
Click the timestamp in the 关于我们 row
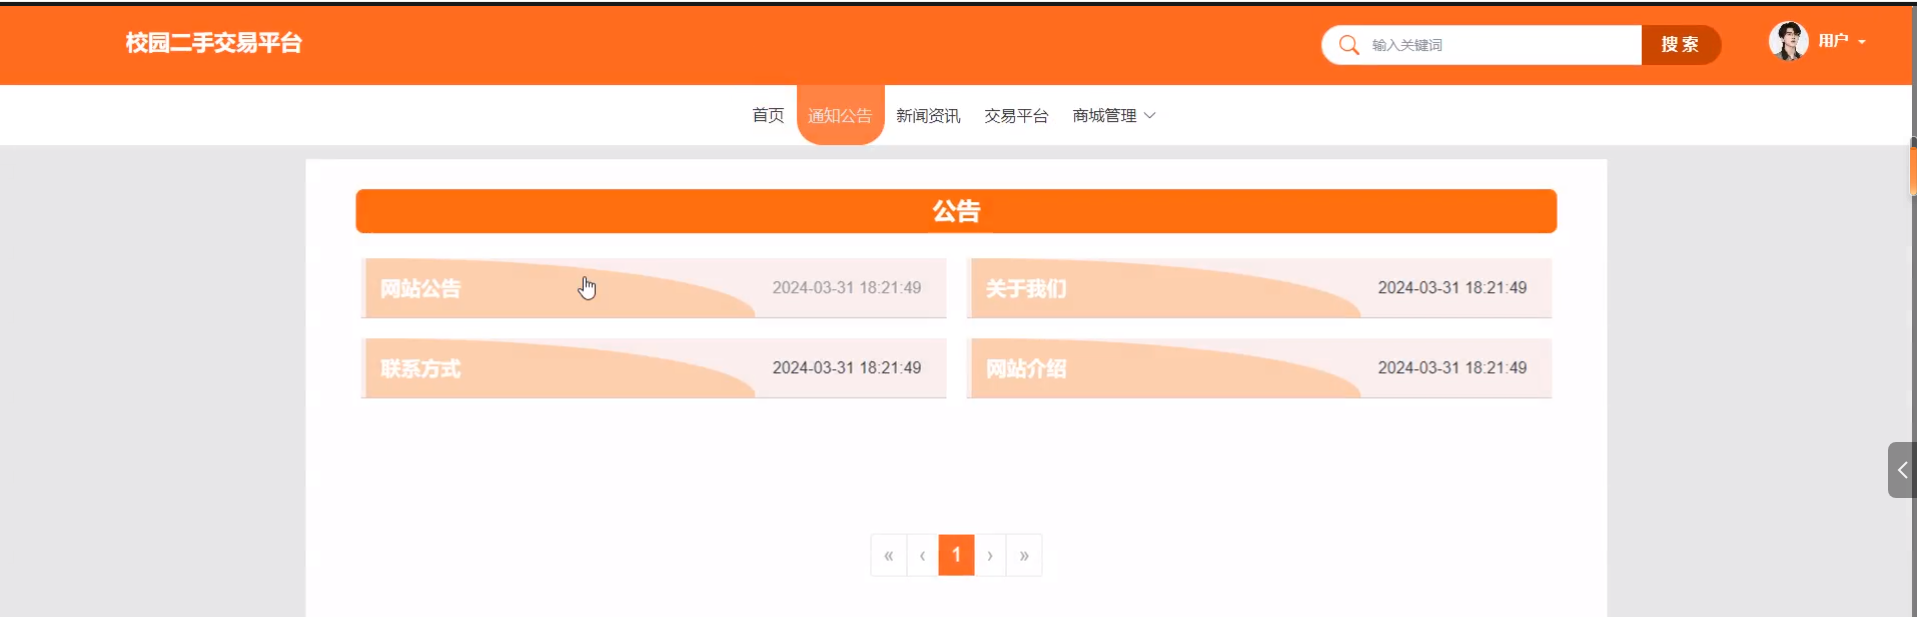click(1452, 288)
